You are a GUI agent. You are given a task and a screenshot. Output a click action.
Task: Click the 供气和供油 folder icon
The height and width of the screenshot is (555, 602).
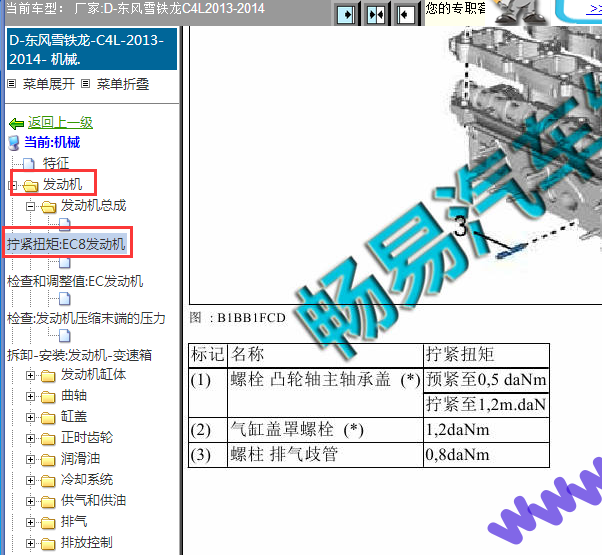[48, 502]
